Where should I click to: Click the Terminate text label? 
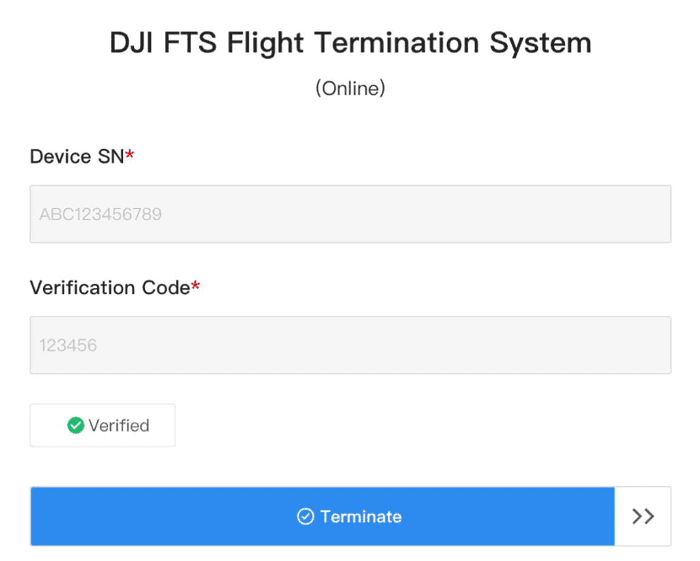361,517
